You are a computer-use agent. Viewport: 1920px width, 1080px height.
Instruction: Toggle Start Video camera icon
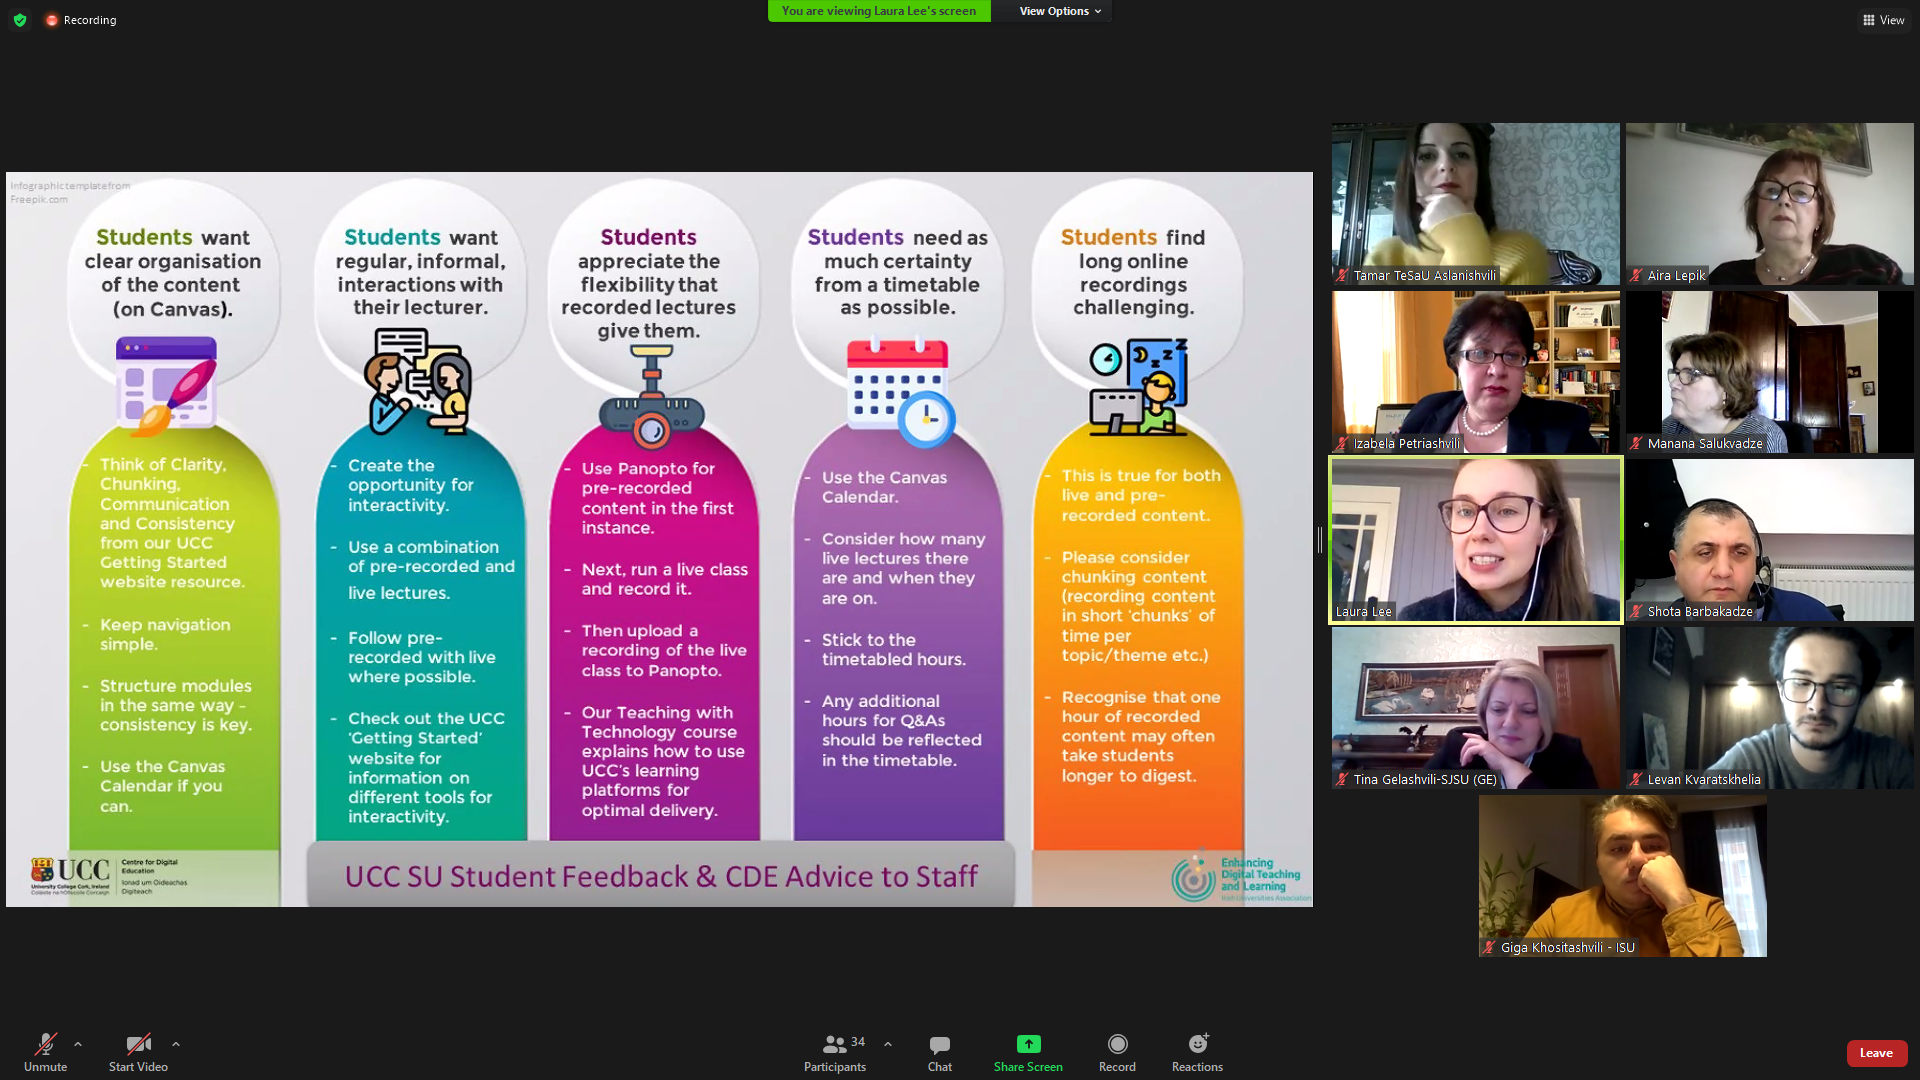138,1044
